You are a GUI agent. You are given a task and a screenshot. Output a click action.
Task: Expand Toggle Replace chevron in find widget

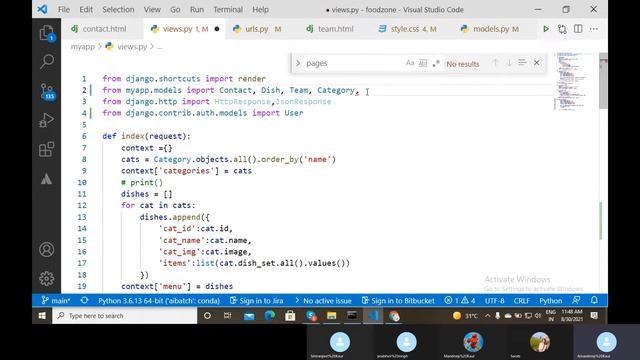(298, 63)
